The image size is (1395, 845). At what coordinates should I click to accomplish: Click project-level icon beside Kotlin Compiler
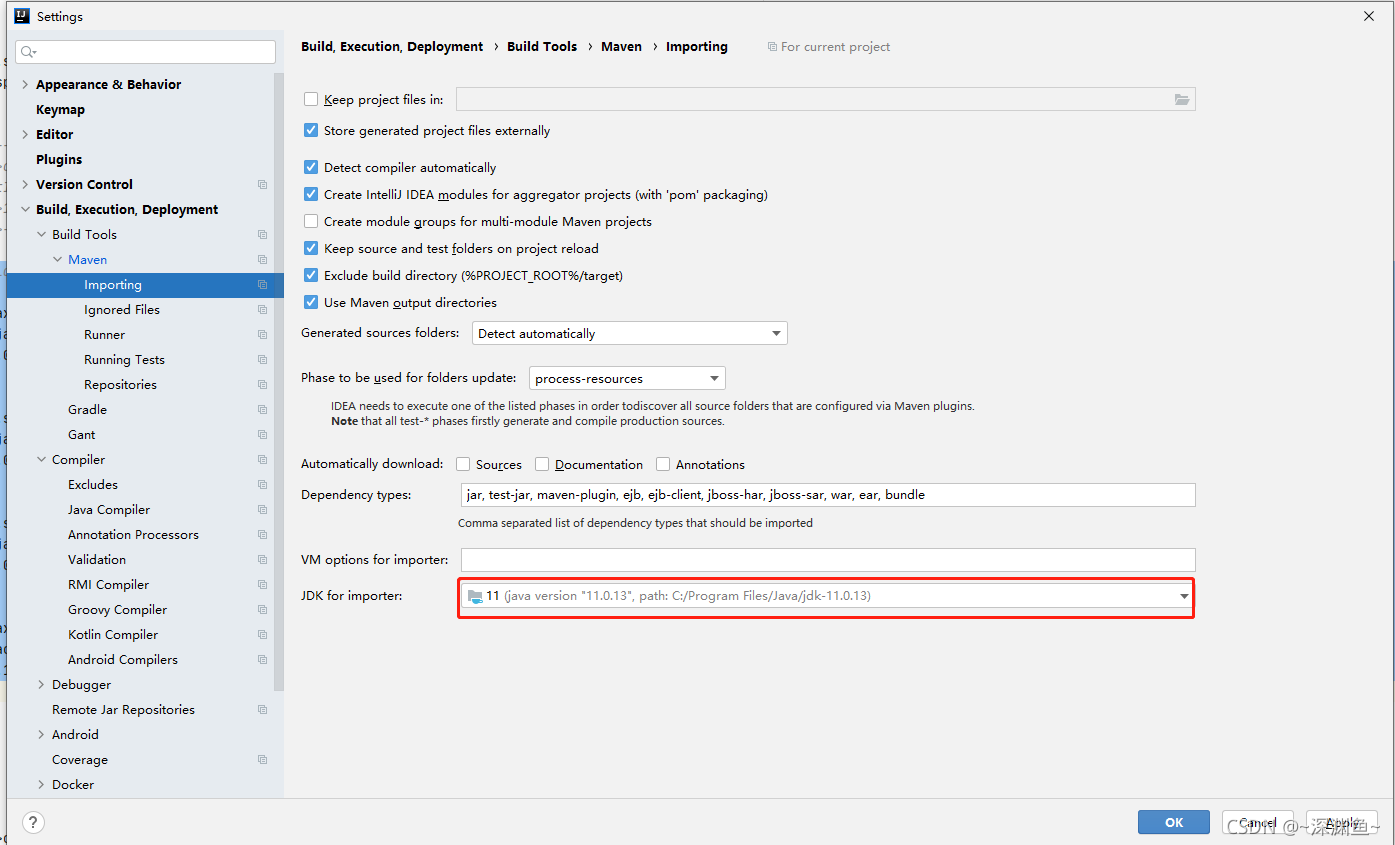coord(262,634)
